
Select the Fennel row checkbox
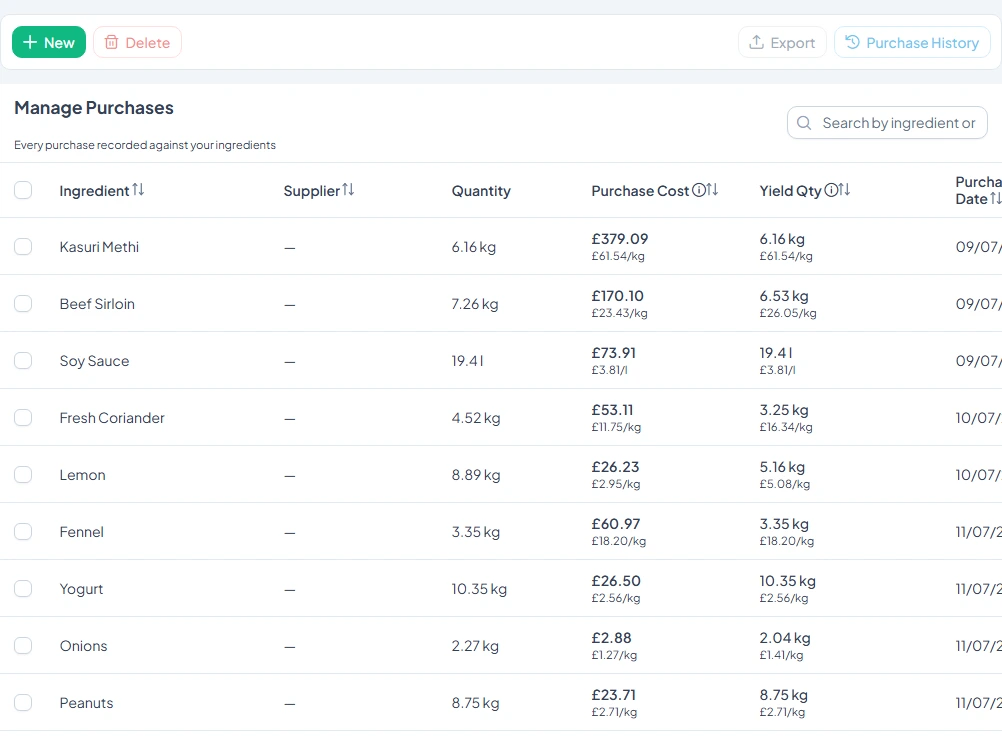point(23,532)
